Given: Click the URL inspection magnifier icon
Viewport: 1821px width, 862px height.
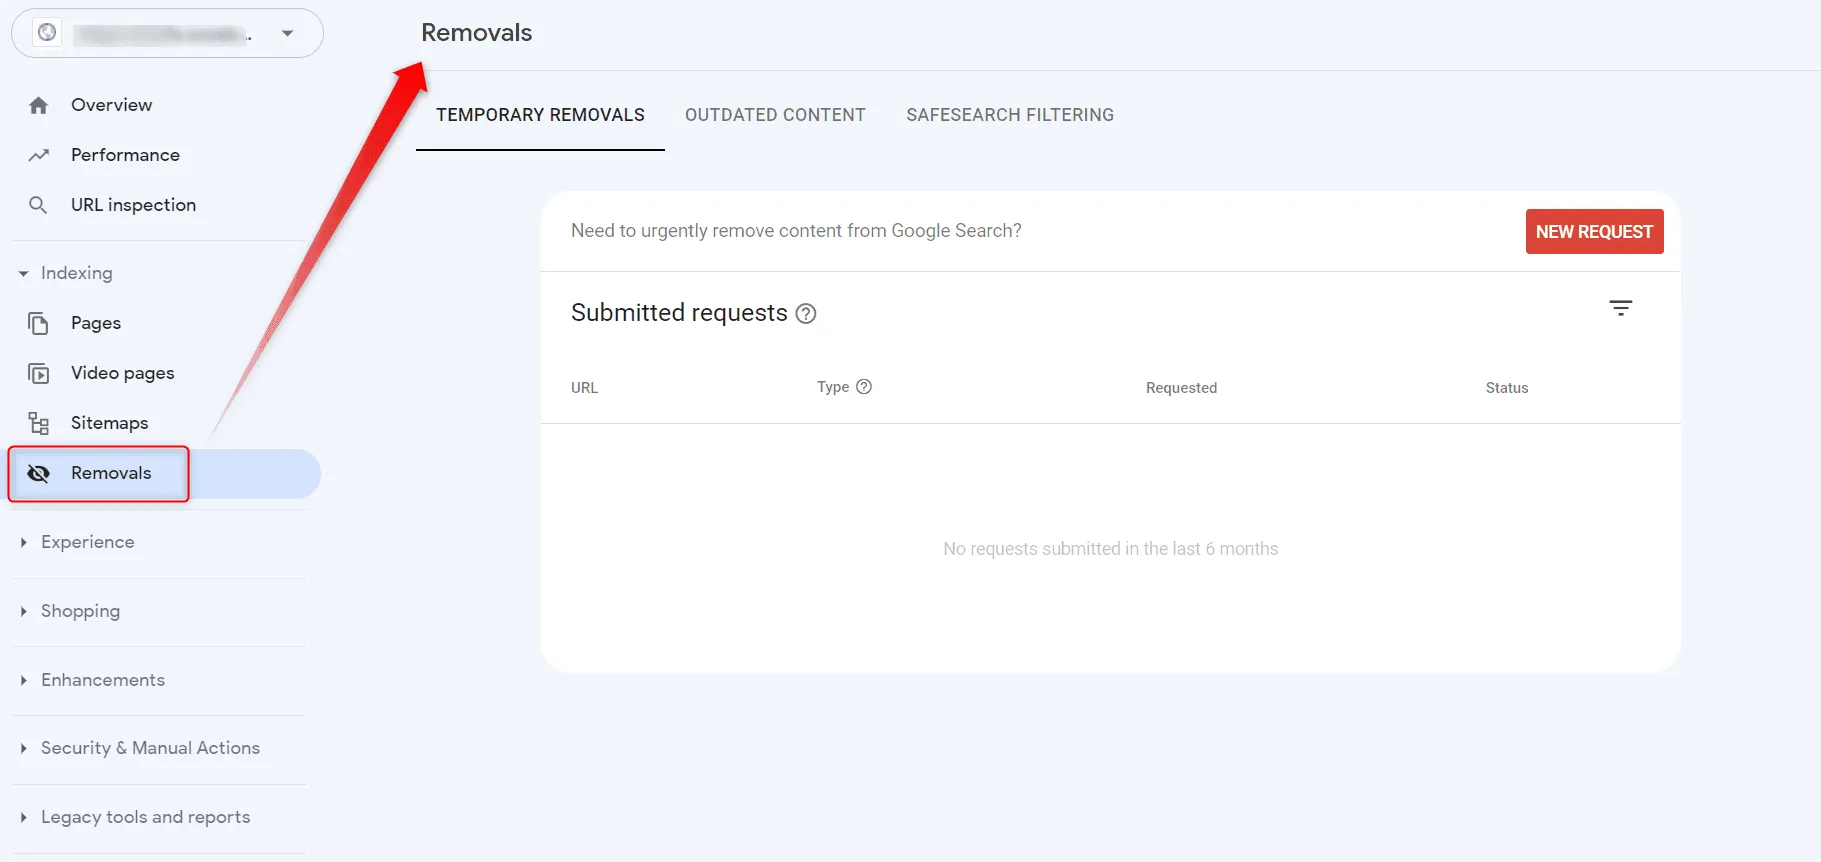Looking at the screenshot, I should (x=38, y=205).
